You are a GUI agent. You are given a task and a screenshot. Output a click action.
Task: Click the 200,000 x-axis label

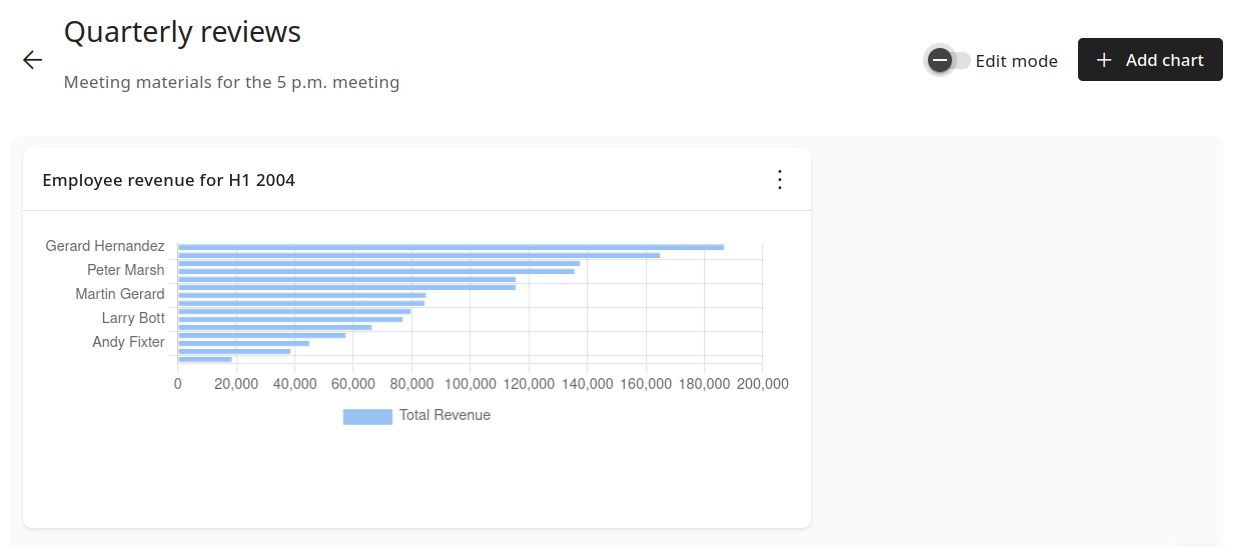click(762, 384)
